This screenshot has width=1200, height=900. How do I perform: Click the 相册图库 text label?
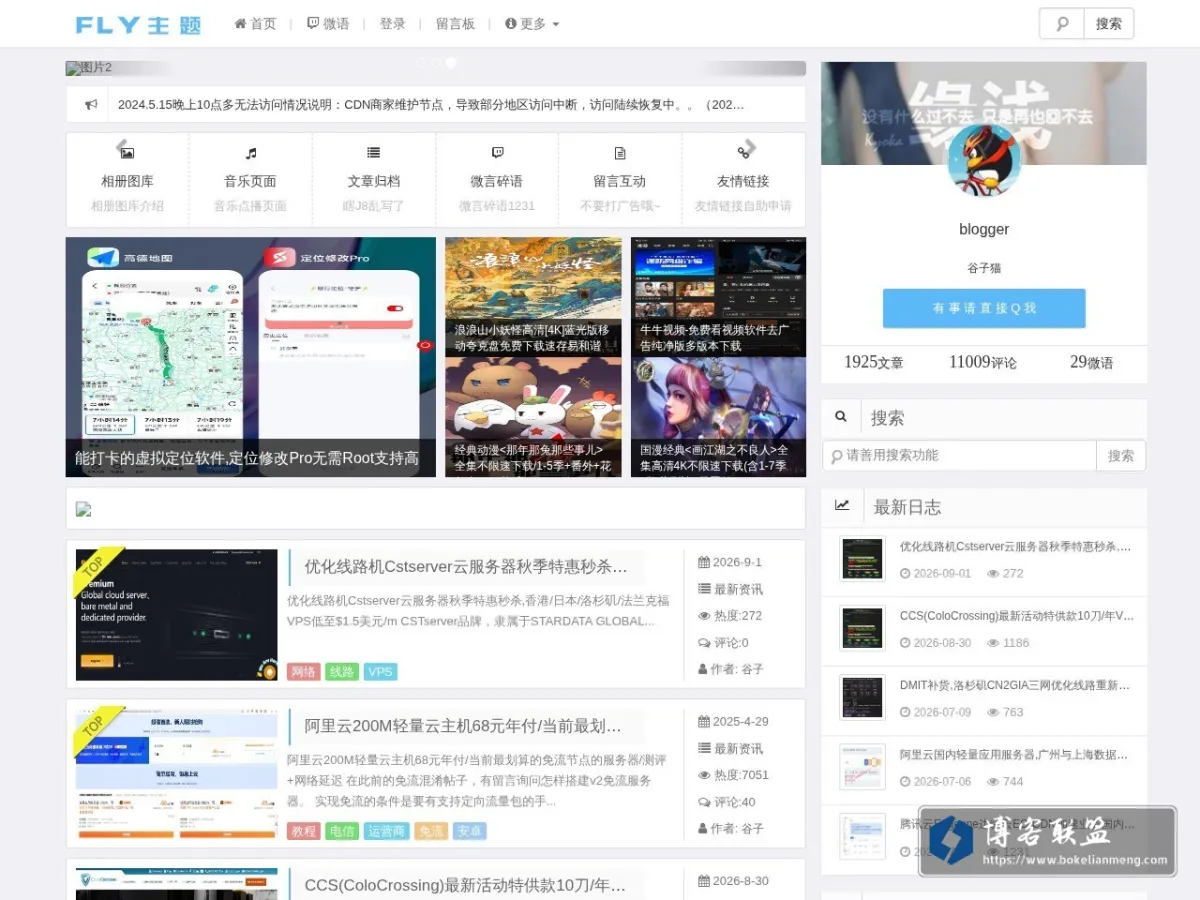click(x=127, y=181)
